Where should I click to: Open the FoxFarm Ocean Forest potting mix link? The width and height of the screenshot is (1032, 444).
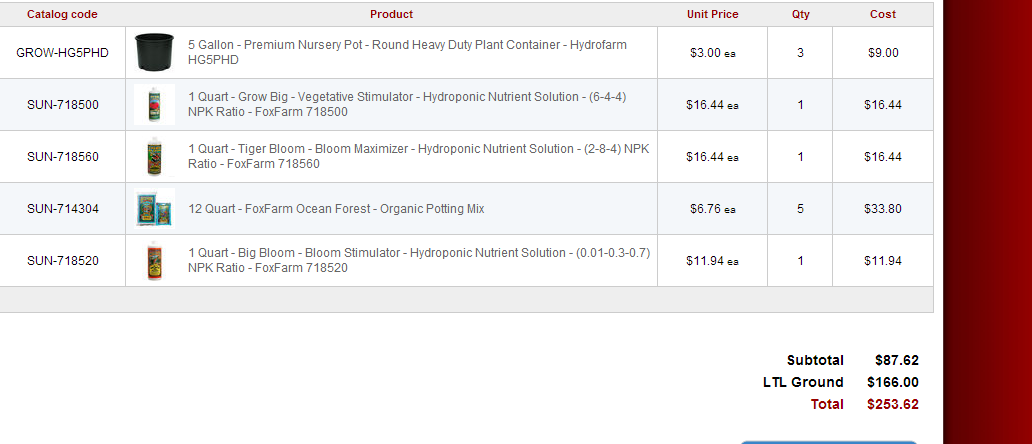(336, 209)
